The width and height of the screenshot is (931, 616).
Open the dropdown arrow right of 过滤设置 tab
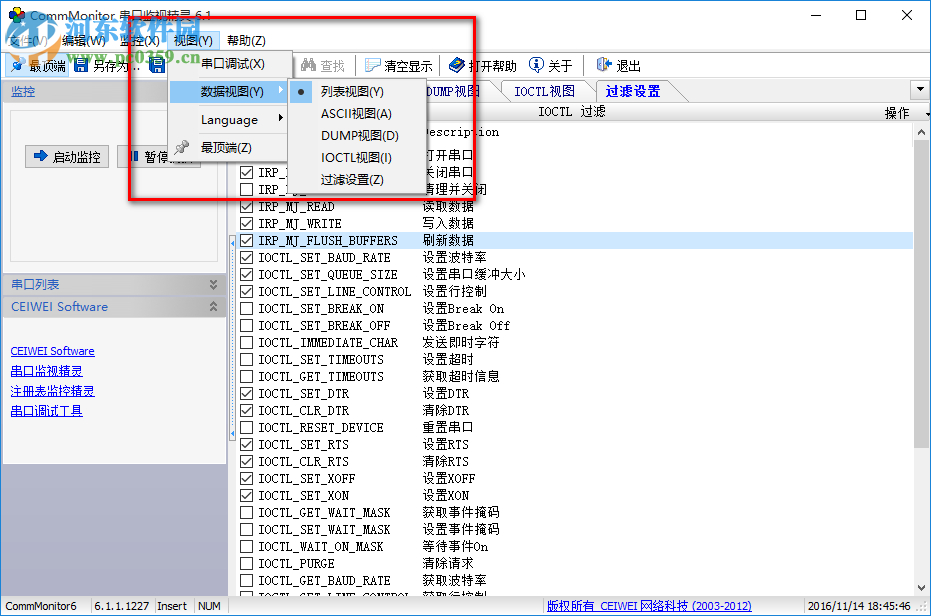coord(920,90)
